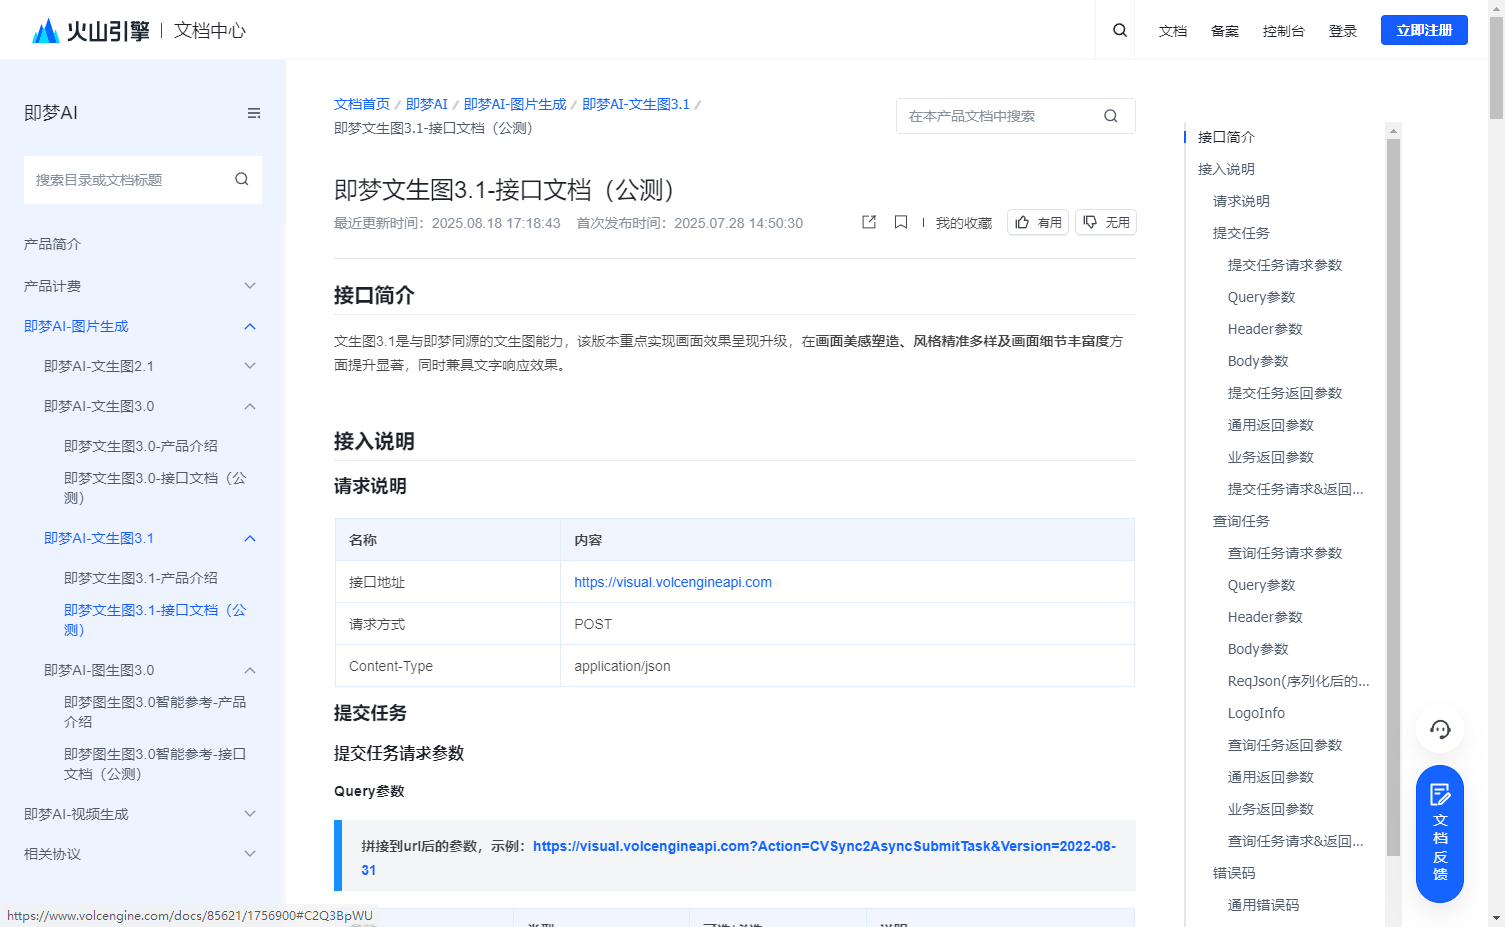Screen dimensions: 1505x927
Task: Click the application/json table cell
Action: (x=847, y=666)
